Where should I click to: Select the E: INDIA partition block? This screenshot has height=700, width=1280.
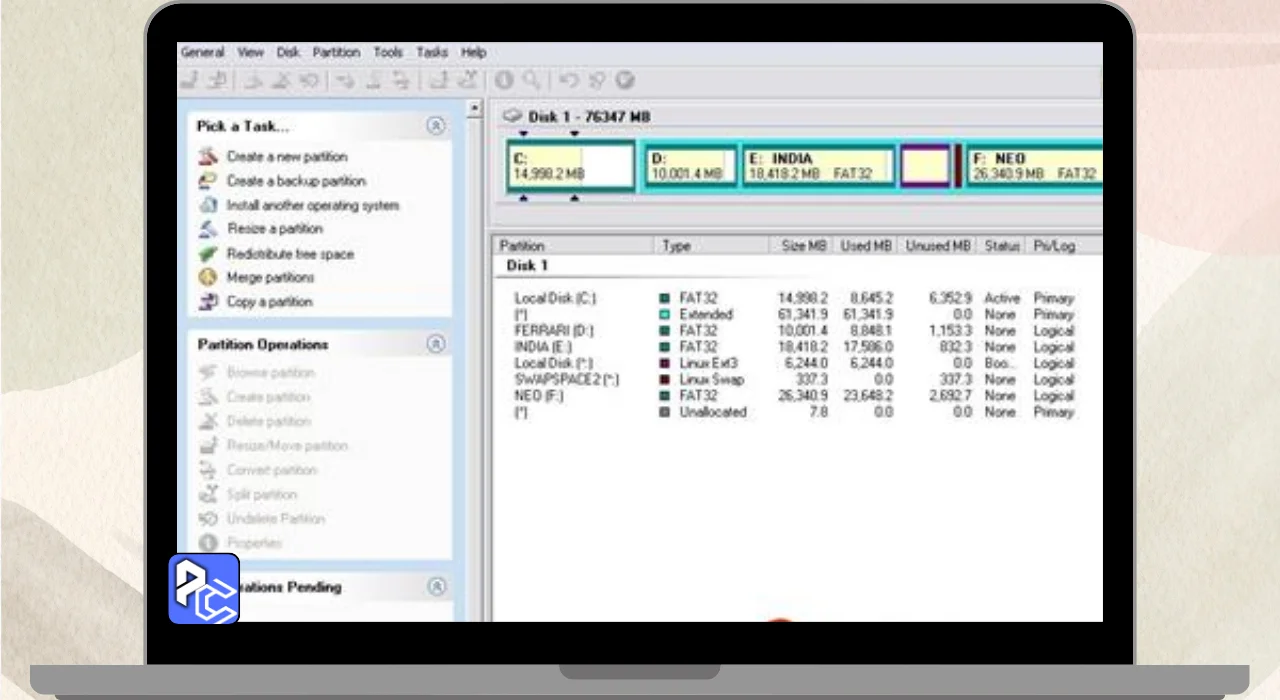coord(818,166)
